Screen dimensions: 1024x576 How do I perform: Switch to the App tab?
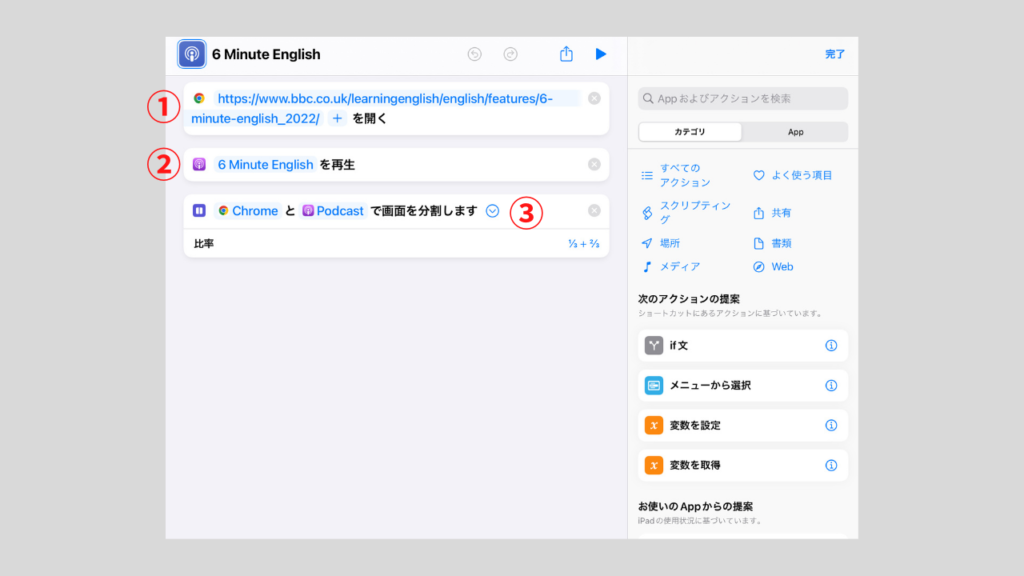click(x=795, y=132)
